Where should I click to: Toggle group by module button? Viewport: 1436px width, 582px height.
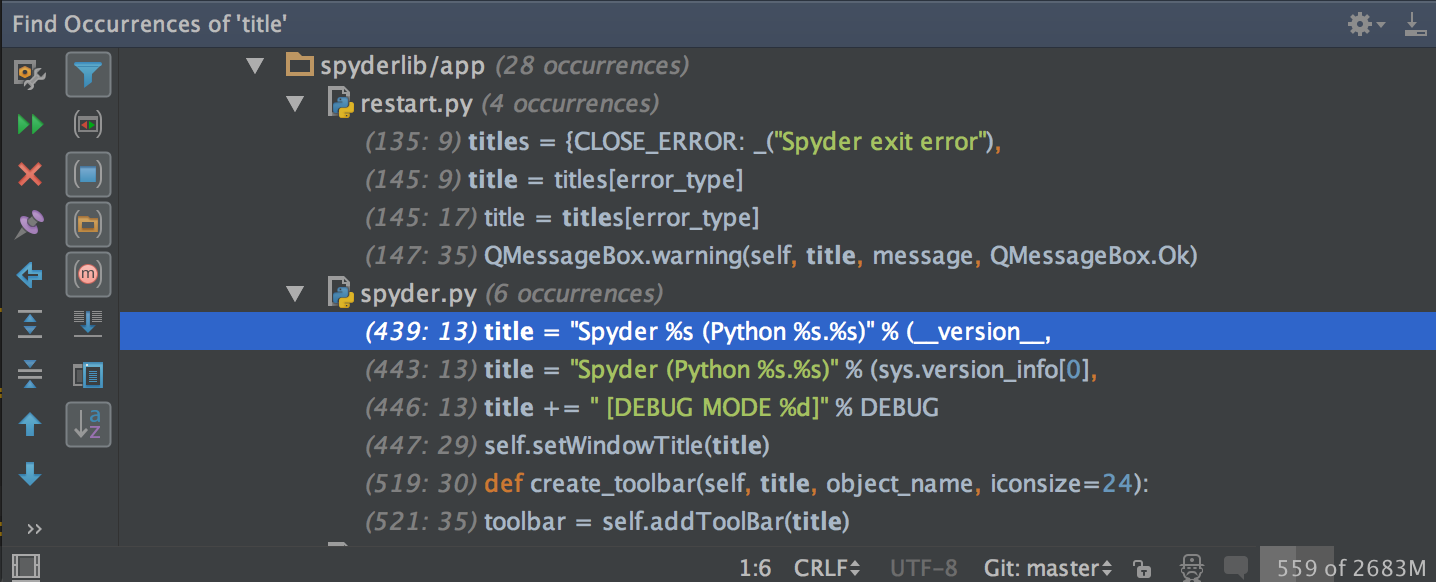(x=88, y=175)
